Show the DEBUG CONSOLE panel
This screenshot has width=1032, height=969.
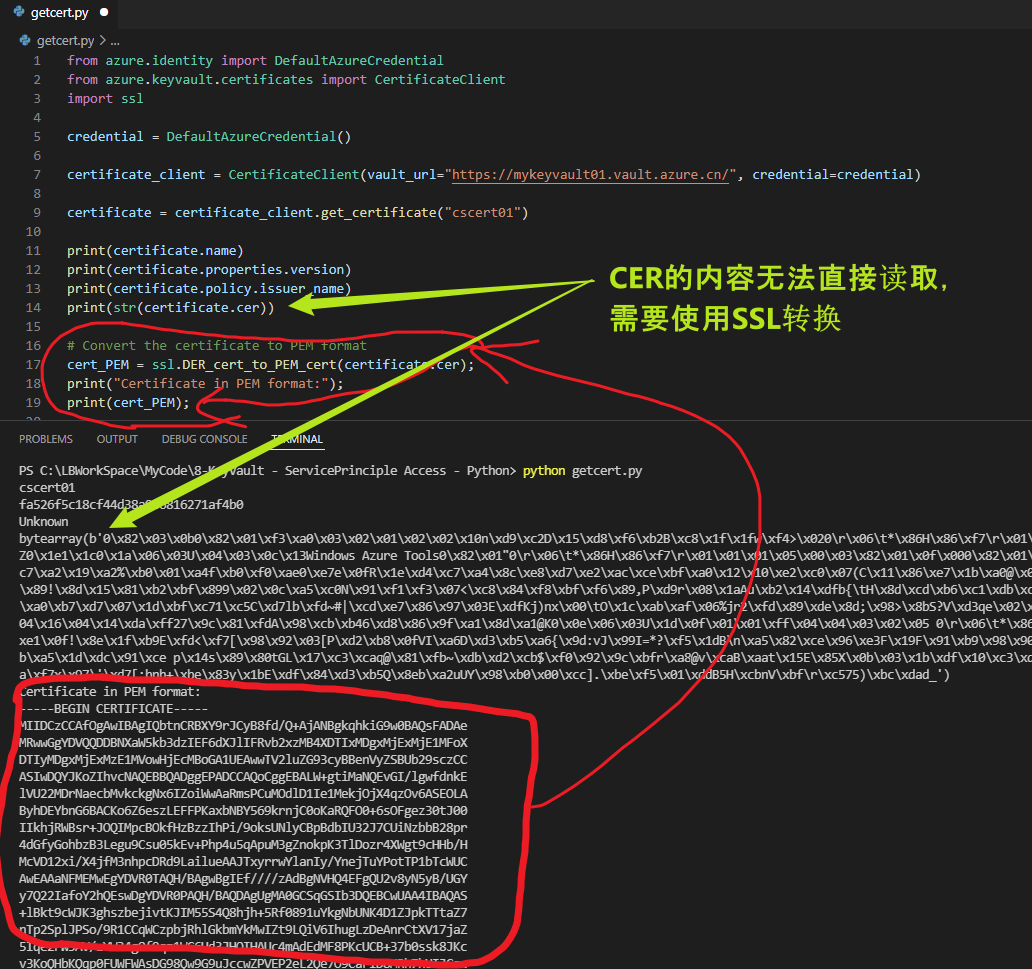click(x=204, y=439)
